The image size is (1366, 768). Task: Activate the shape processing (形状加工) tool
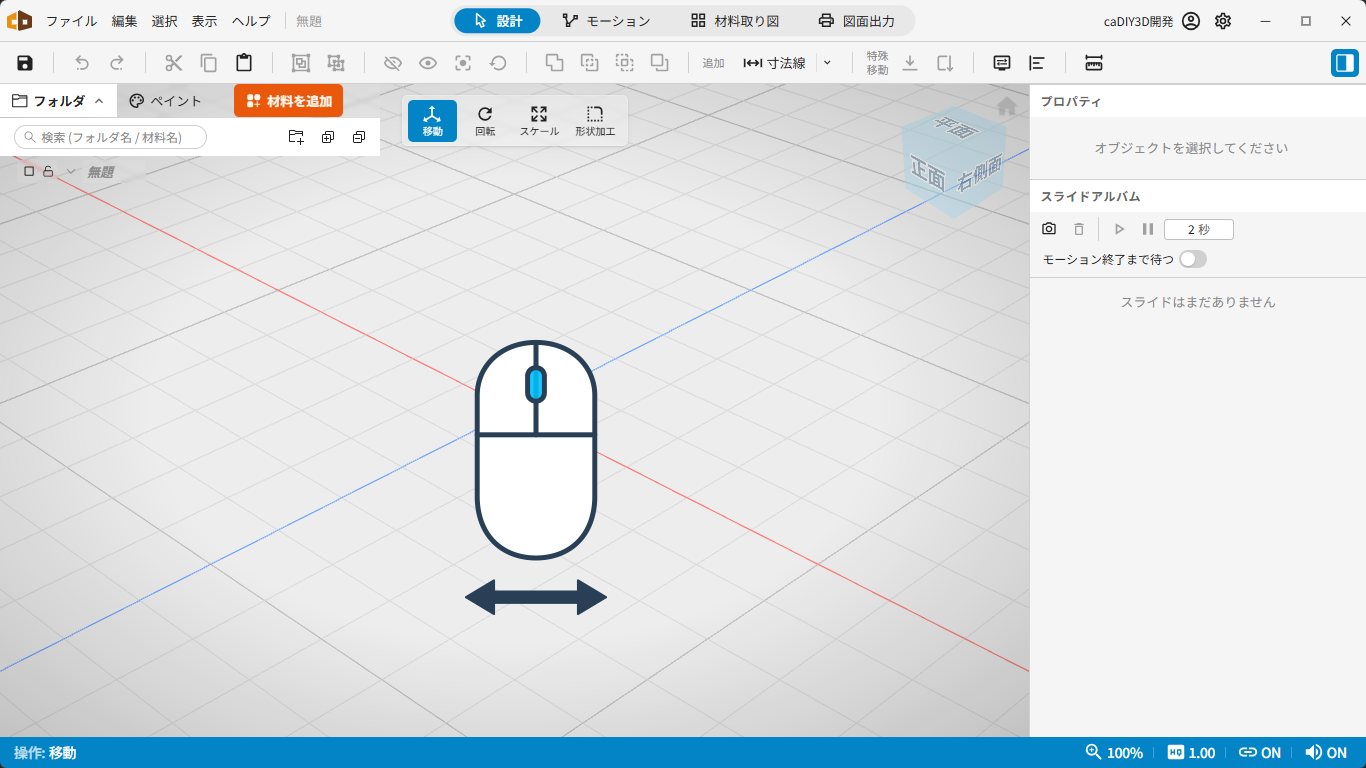(x=595, y=121)
